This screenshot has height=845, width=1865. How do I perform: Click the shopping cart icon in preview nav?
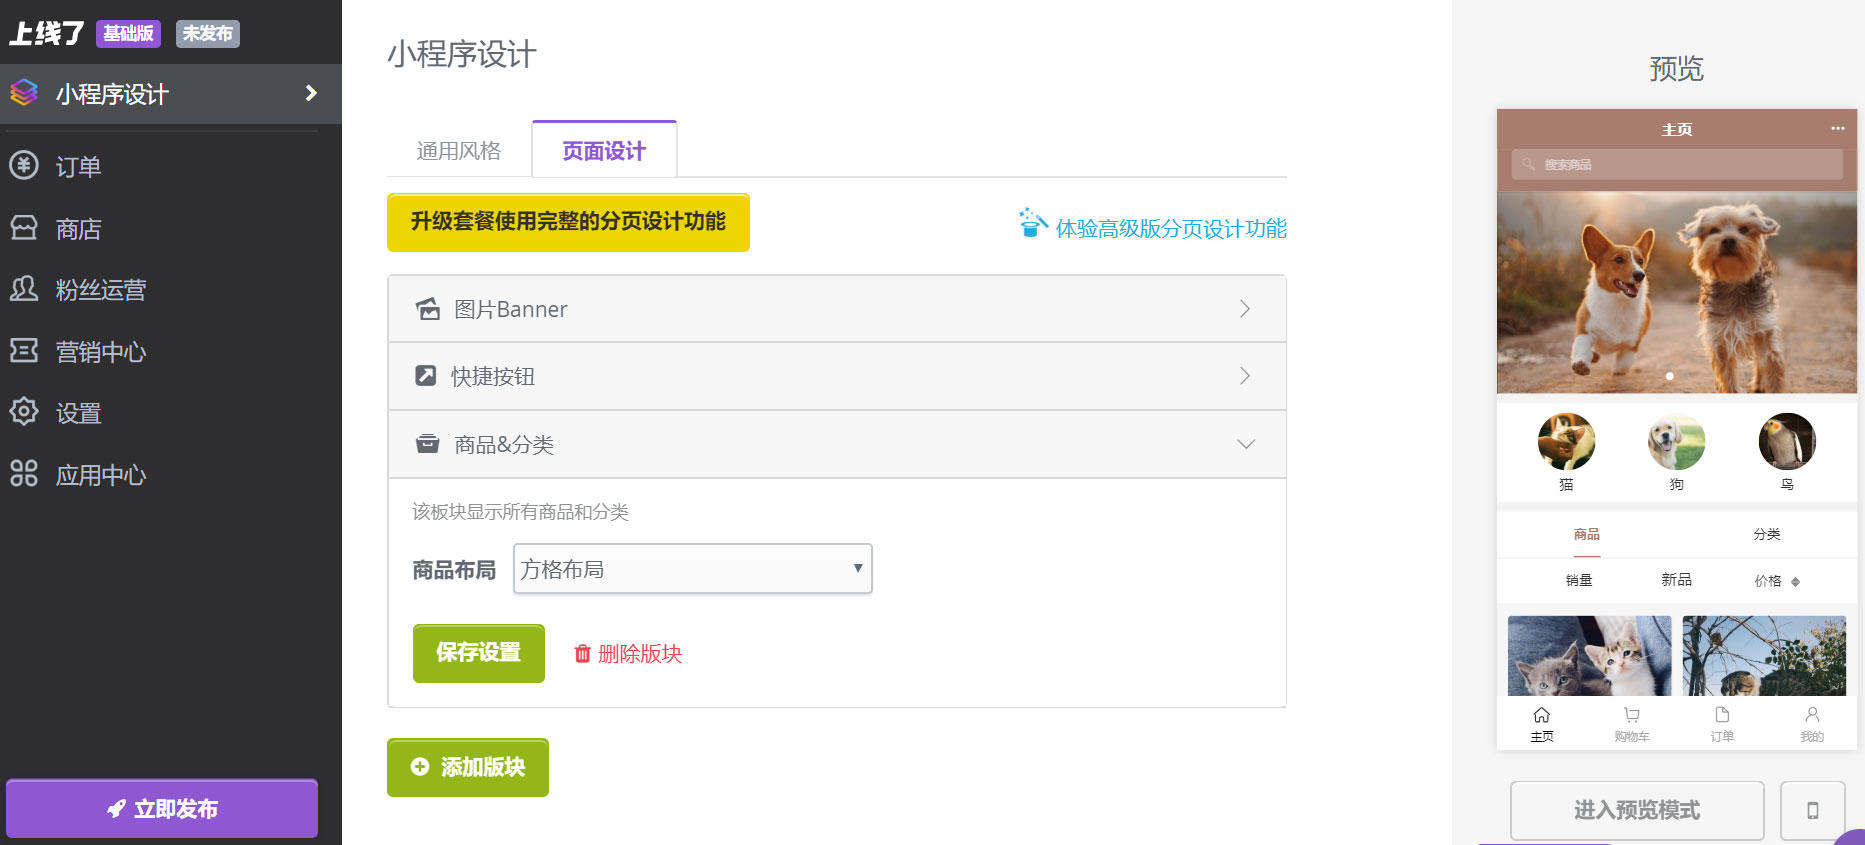[1630, 722]
